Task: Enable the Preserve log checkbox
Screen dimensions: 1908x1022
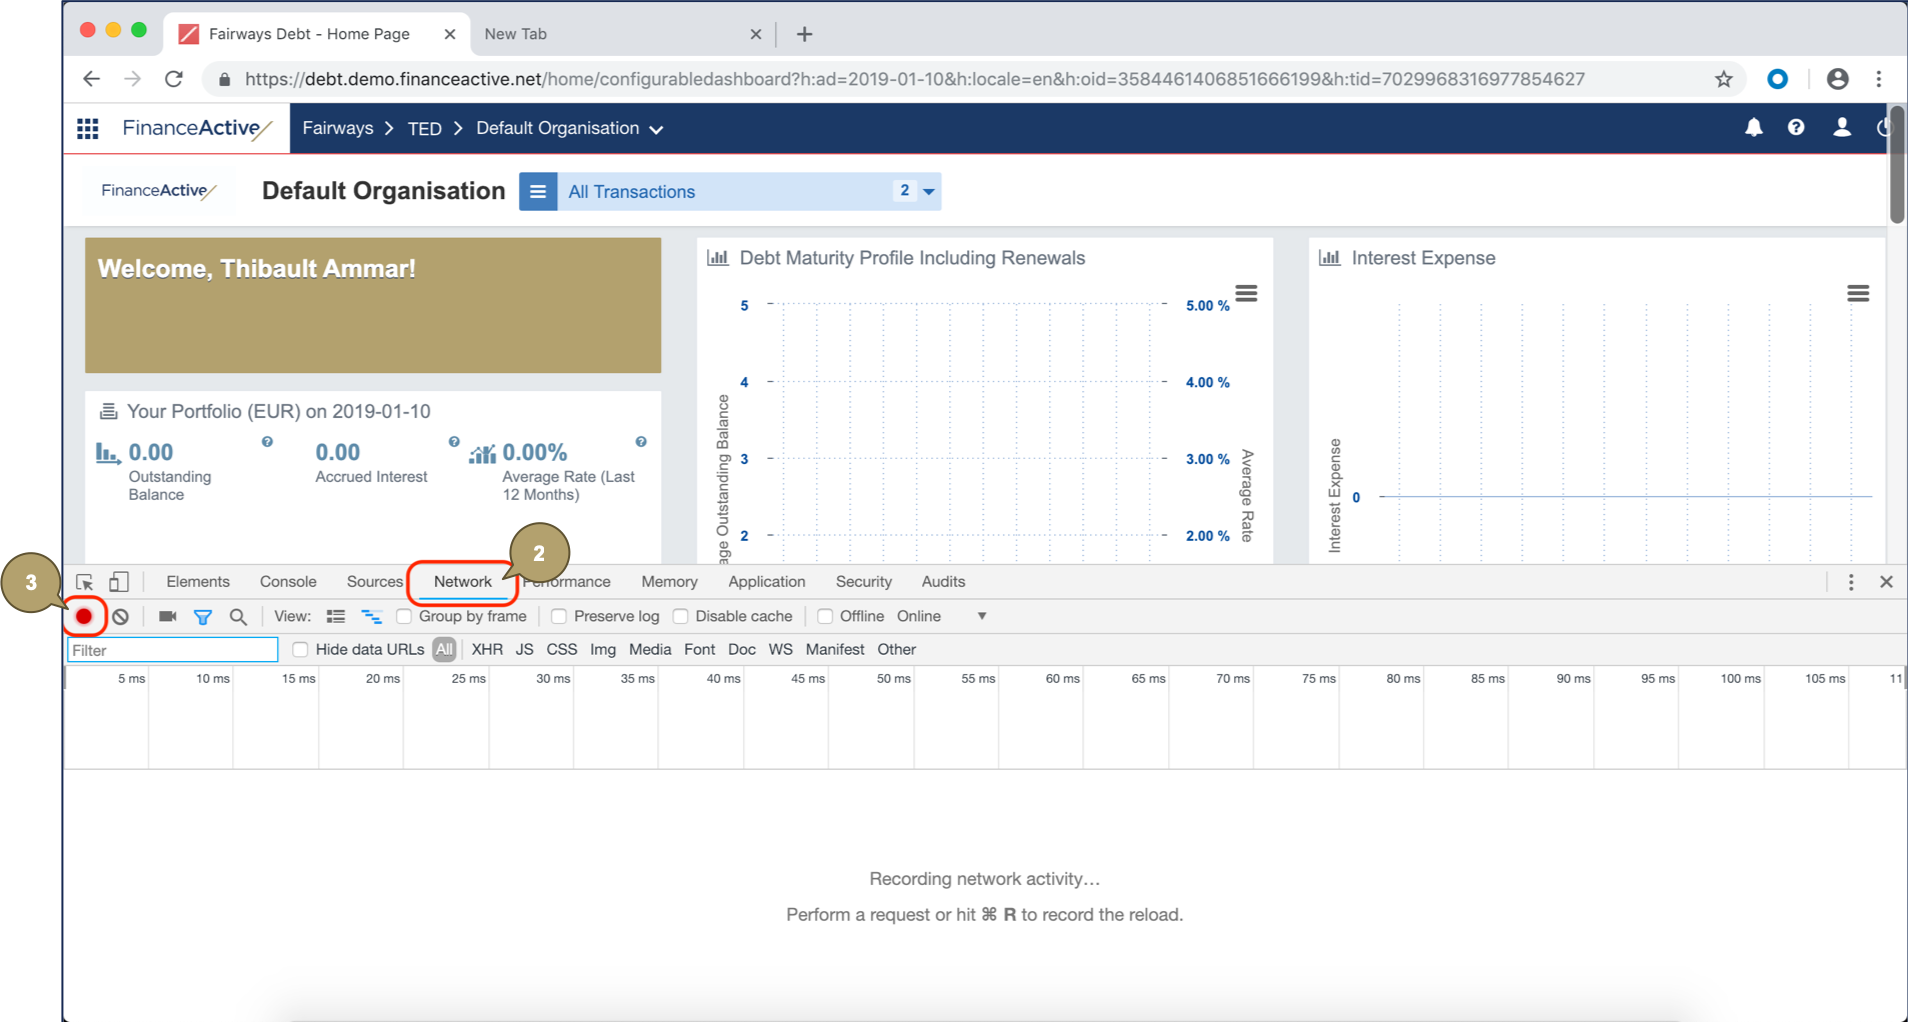Action: (x=558, y=616)
